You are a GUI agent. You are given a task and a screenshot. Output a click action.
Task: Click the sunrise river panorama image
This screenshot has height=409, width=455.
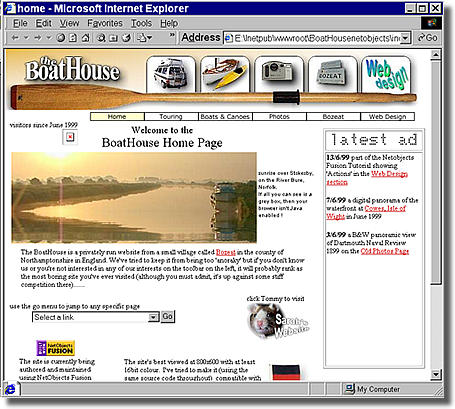click(x=134, y=197)
